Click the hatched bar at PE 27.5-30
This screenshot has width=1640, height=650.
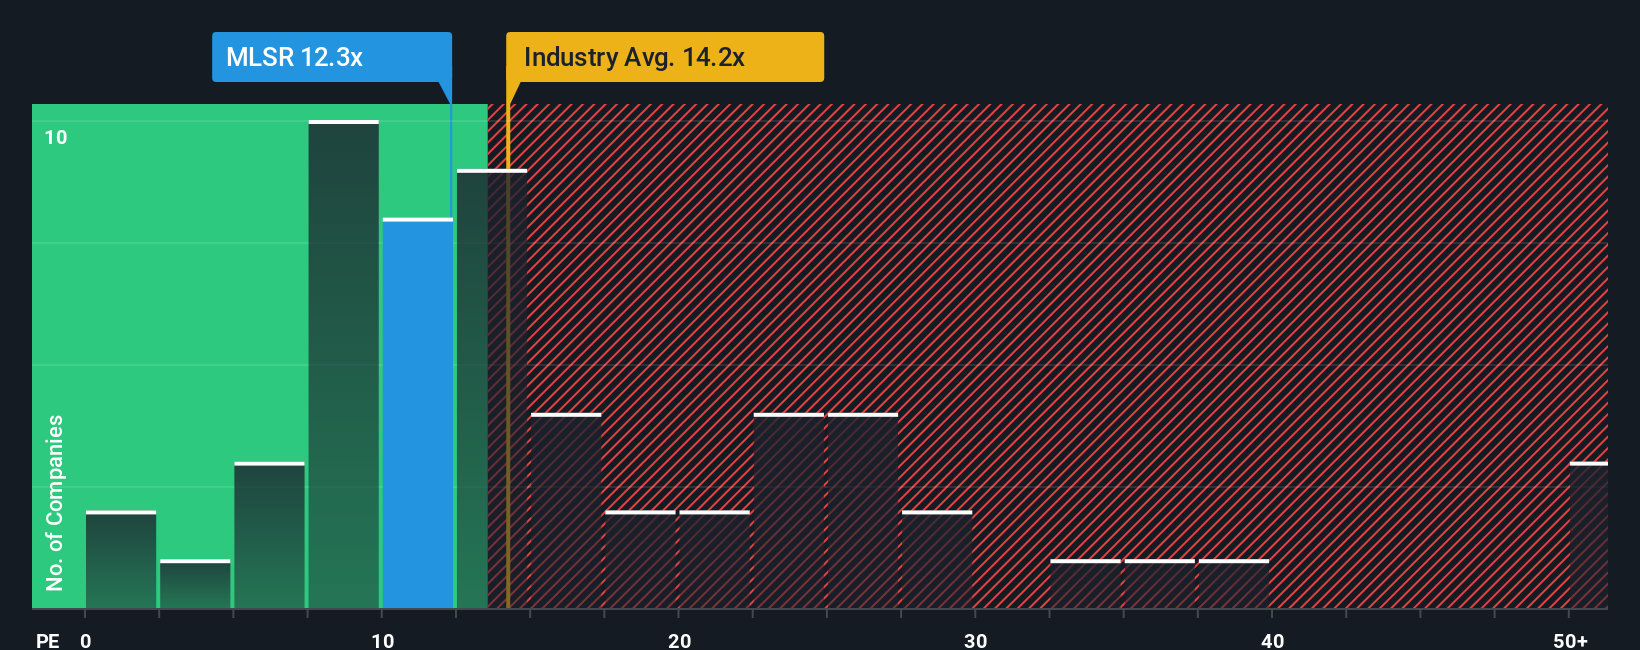(937, 560)
